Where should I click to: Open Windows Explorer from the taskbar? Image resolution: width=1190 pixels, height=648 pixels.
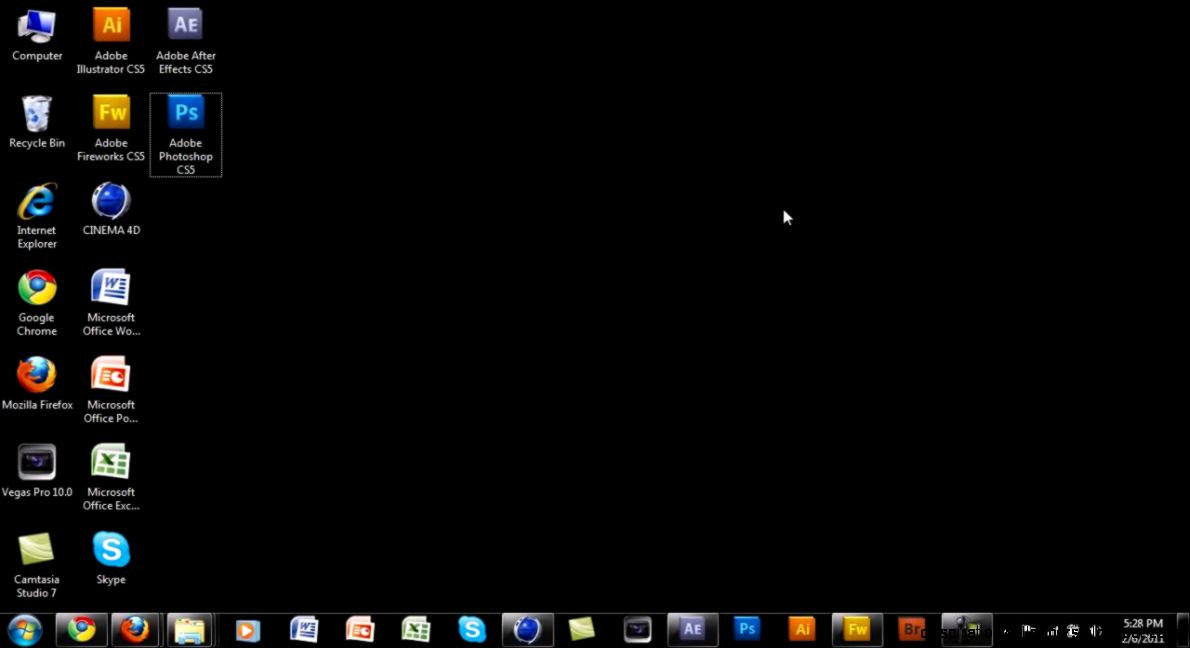coord(189,630)
